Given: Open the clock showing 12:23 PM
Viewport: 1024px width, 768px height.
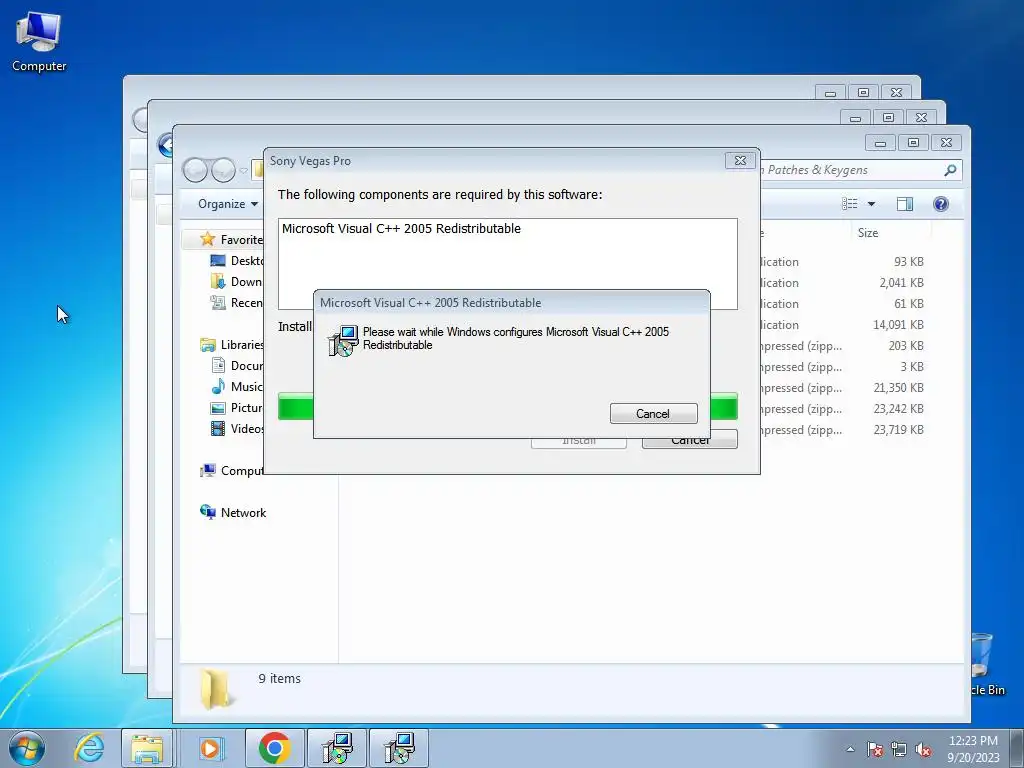Looking at the screenshot, I should point(973,748).
